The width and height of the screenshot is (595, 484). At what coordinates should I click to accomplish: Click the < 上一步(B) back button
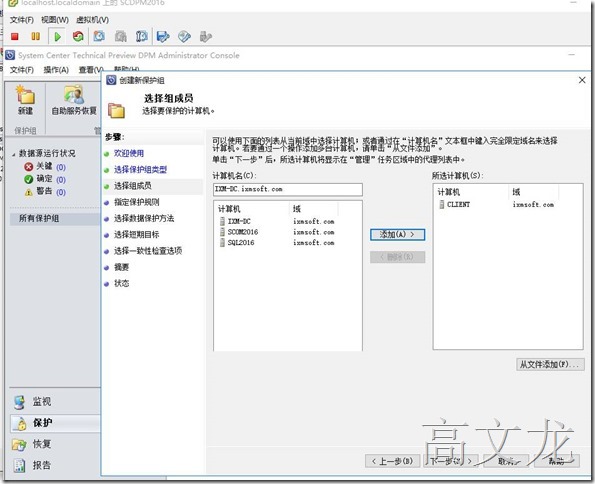point(392,461)
